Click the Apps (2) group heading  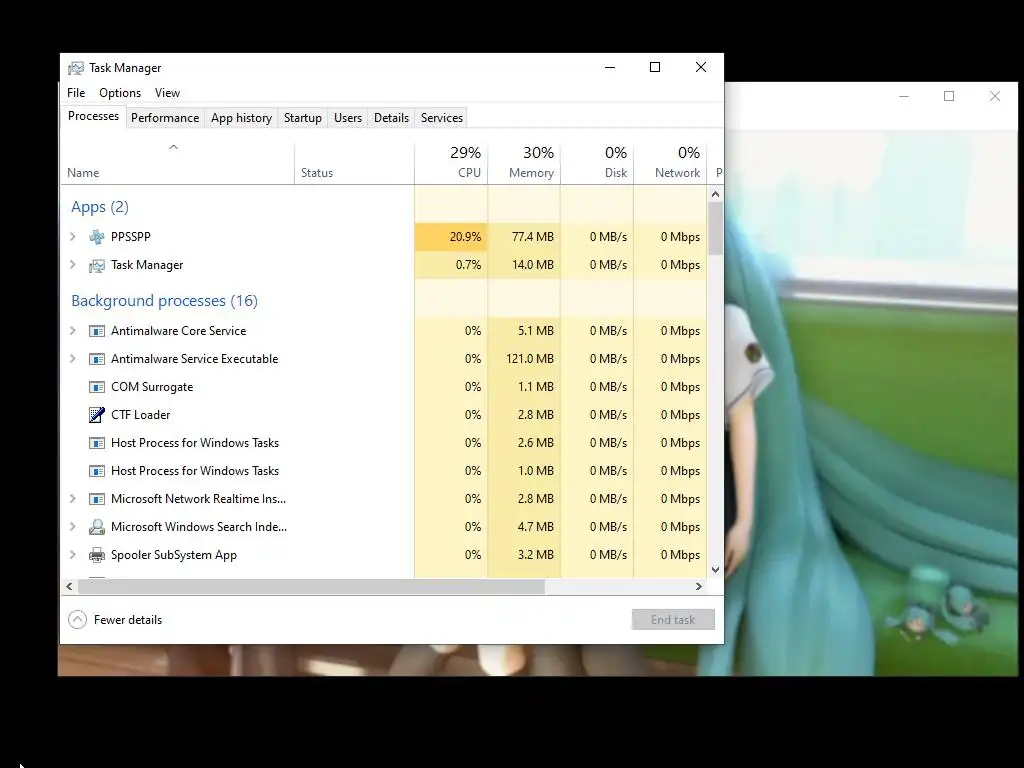100,207
